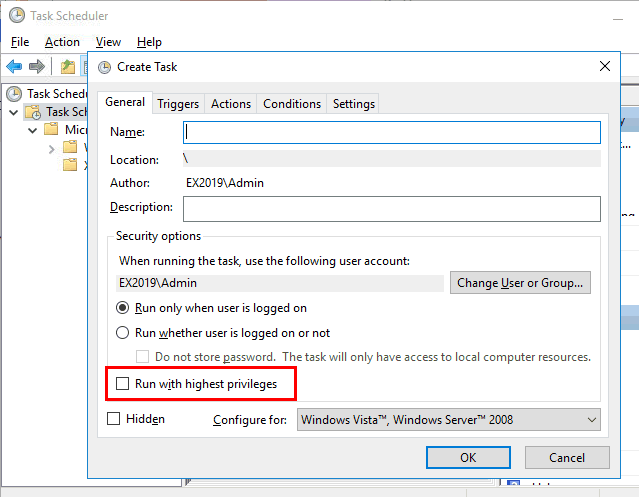Collapse the Microsoft folder tree node
Screen dimensions: 639x497
click(32, 130)
